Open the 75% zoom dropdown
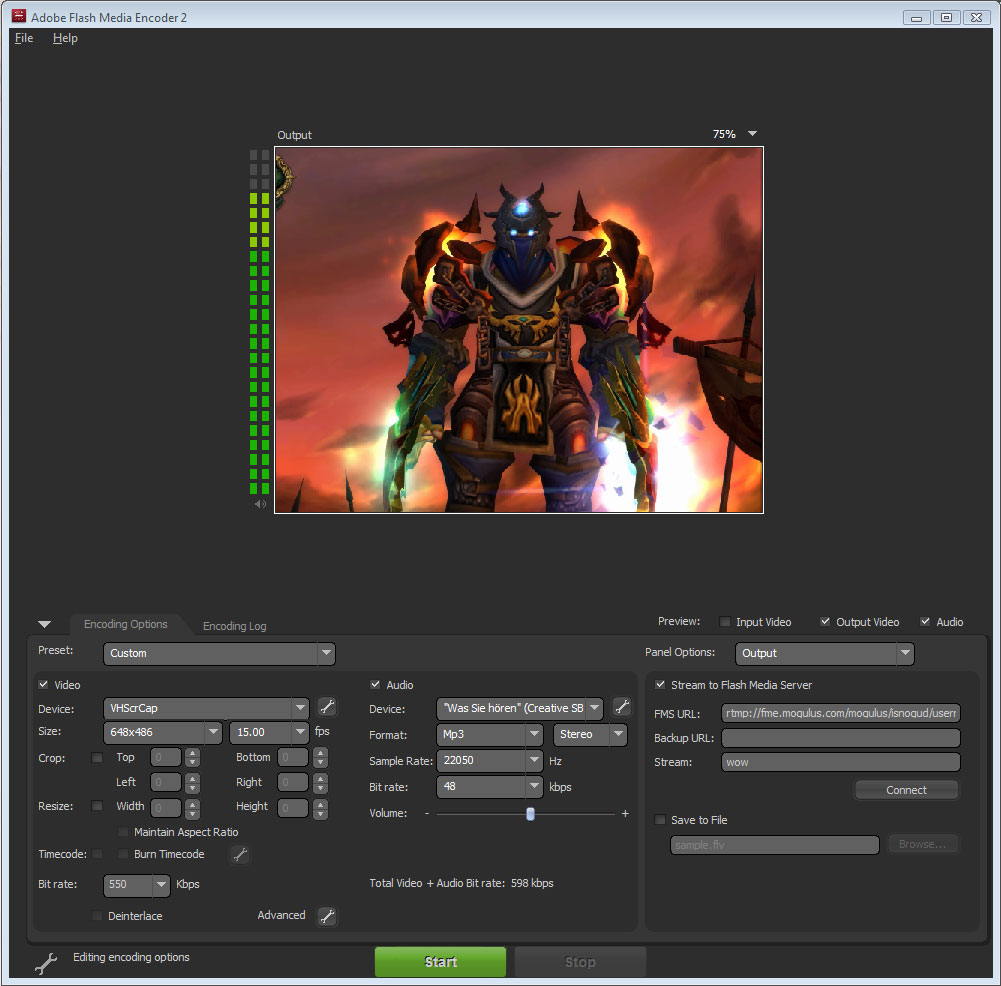Screen dimensions: 1001x986 [752, 134]
